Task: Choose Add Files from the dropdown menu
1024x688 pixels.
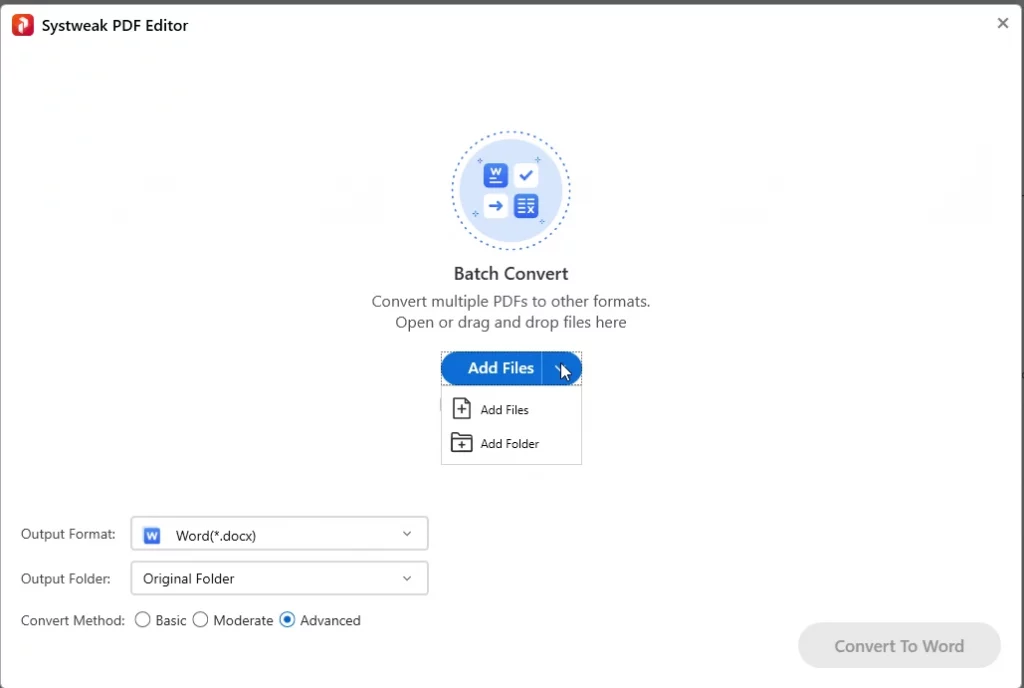Action: pos(511,409)
